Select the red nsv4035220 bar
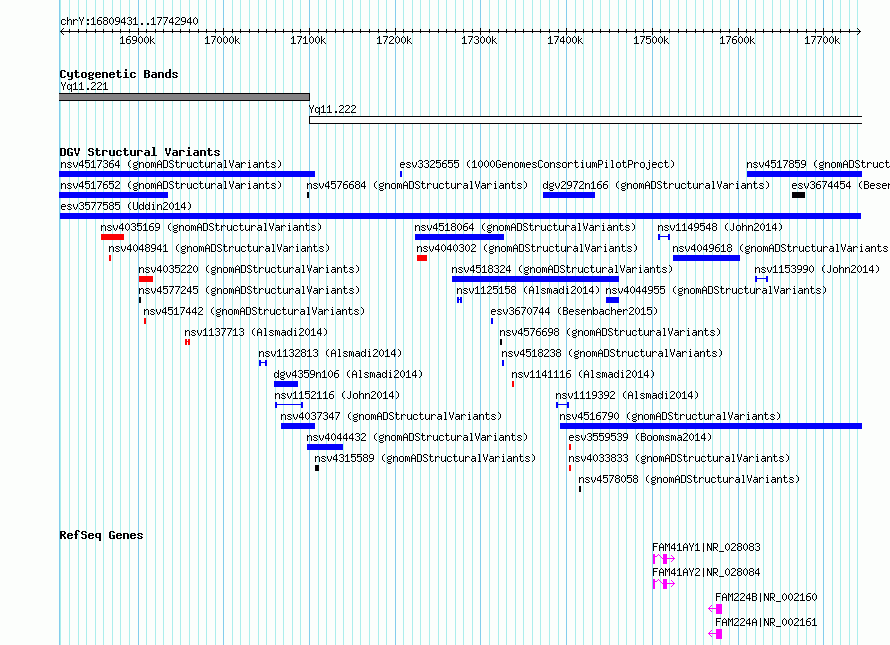 pos(146,279)
